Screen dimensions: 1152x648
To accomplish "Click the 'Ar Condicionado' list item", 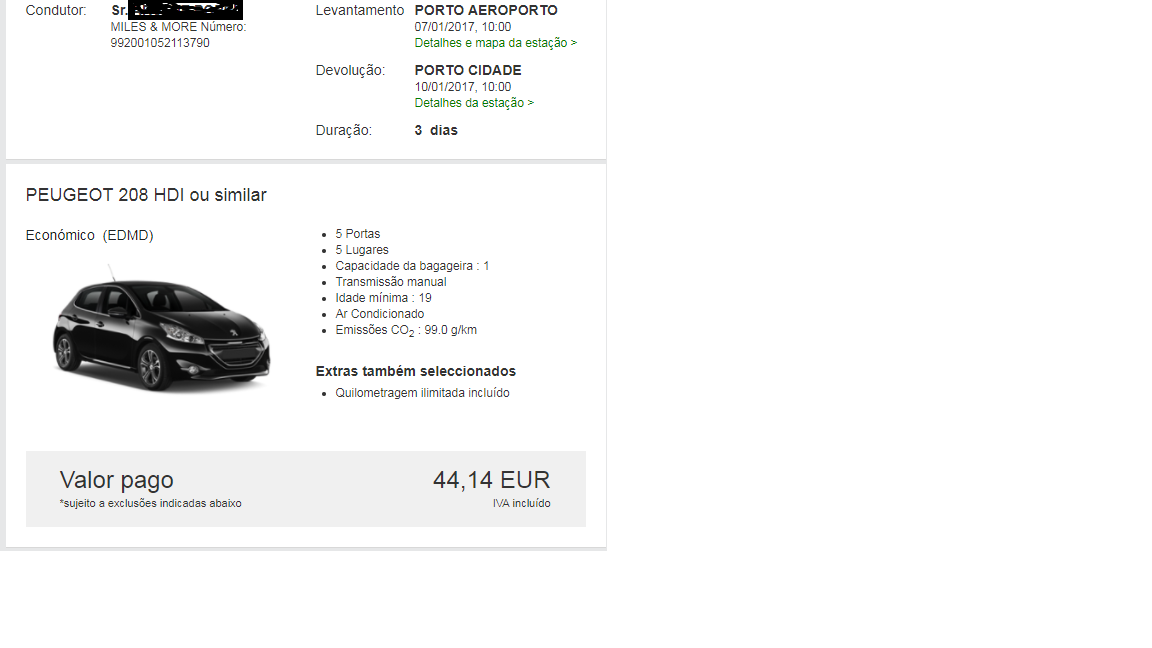I will click(x=380, y=314).
